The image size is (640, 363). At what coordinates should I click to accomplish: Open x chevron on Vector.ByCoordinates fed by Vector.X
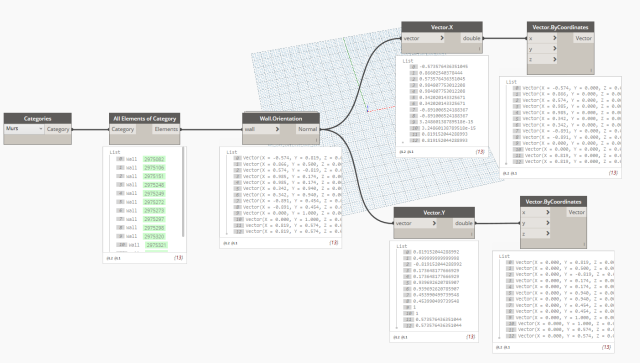[x=554, y=38]
